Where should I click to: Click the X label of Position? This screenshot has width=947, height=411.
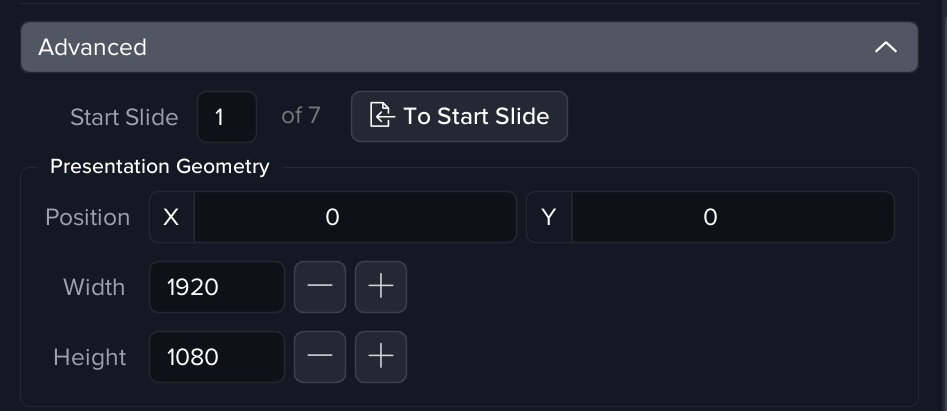[x=171, y=217]
